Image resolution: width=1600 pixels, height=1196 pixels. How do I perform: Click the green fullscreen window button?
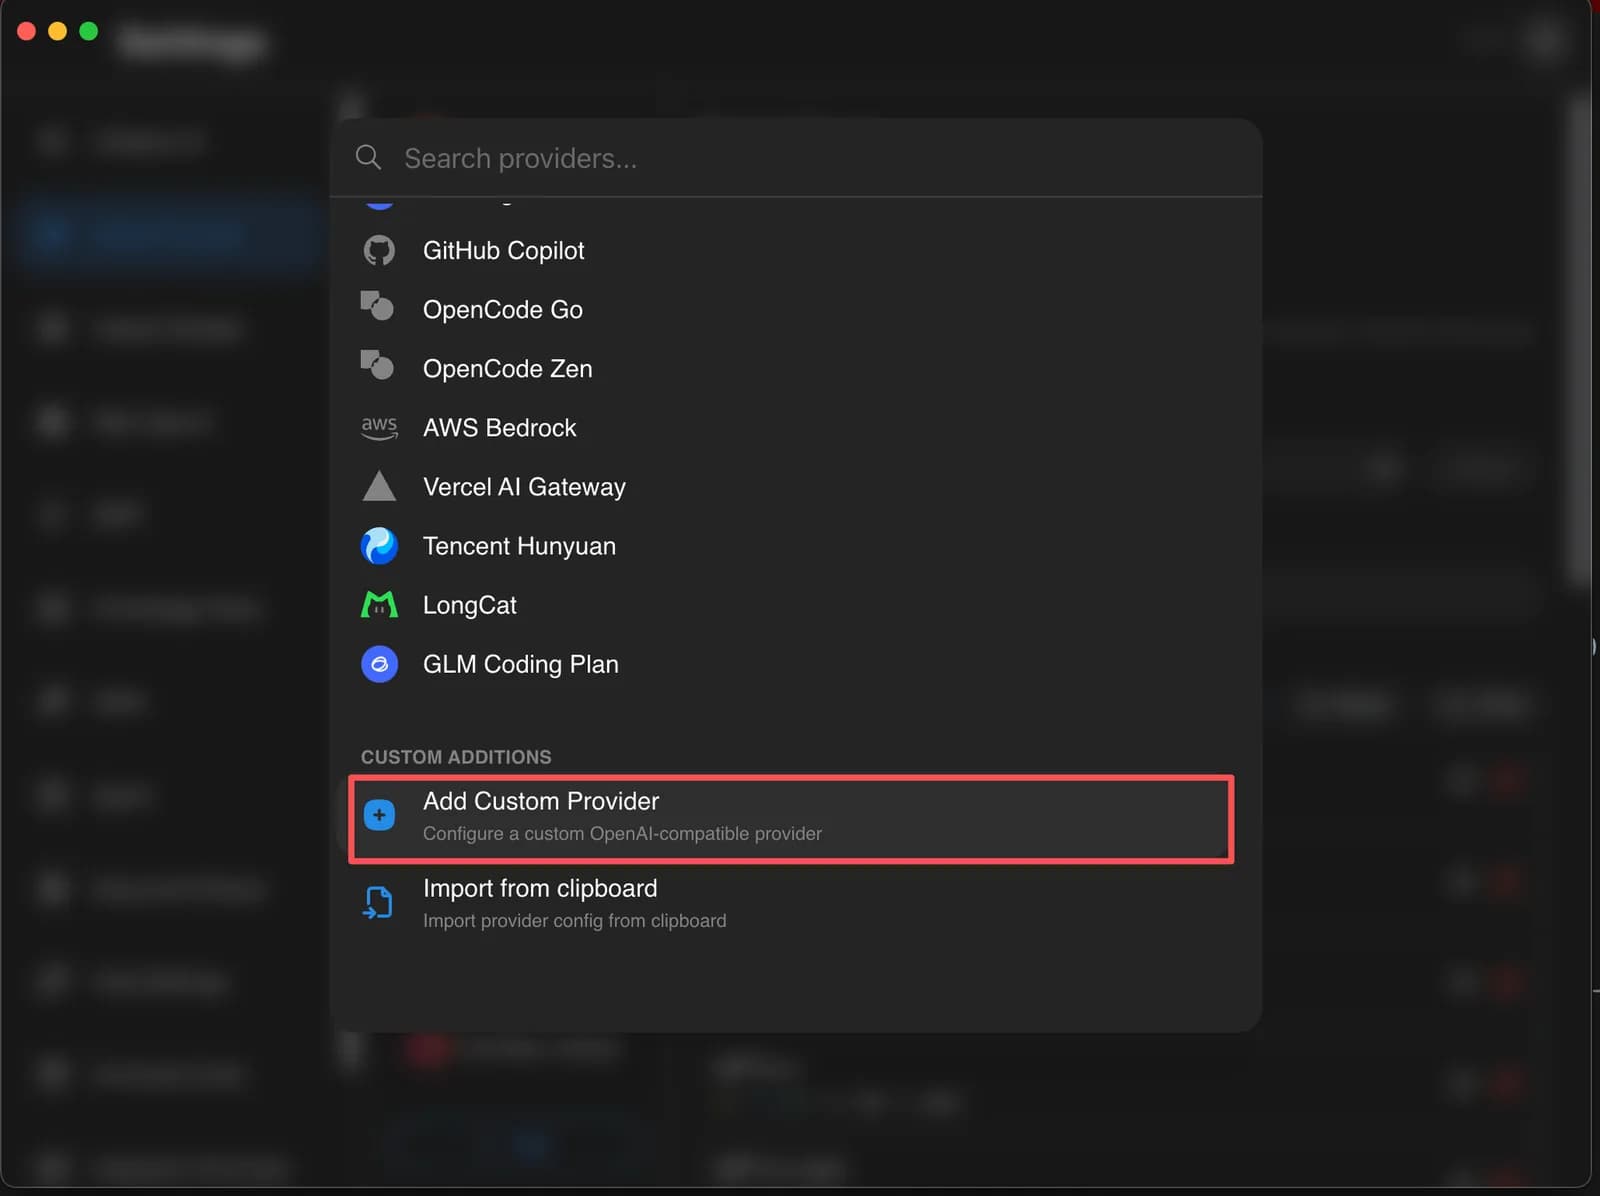coord(88,31)
